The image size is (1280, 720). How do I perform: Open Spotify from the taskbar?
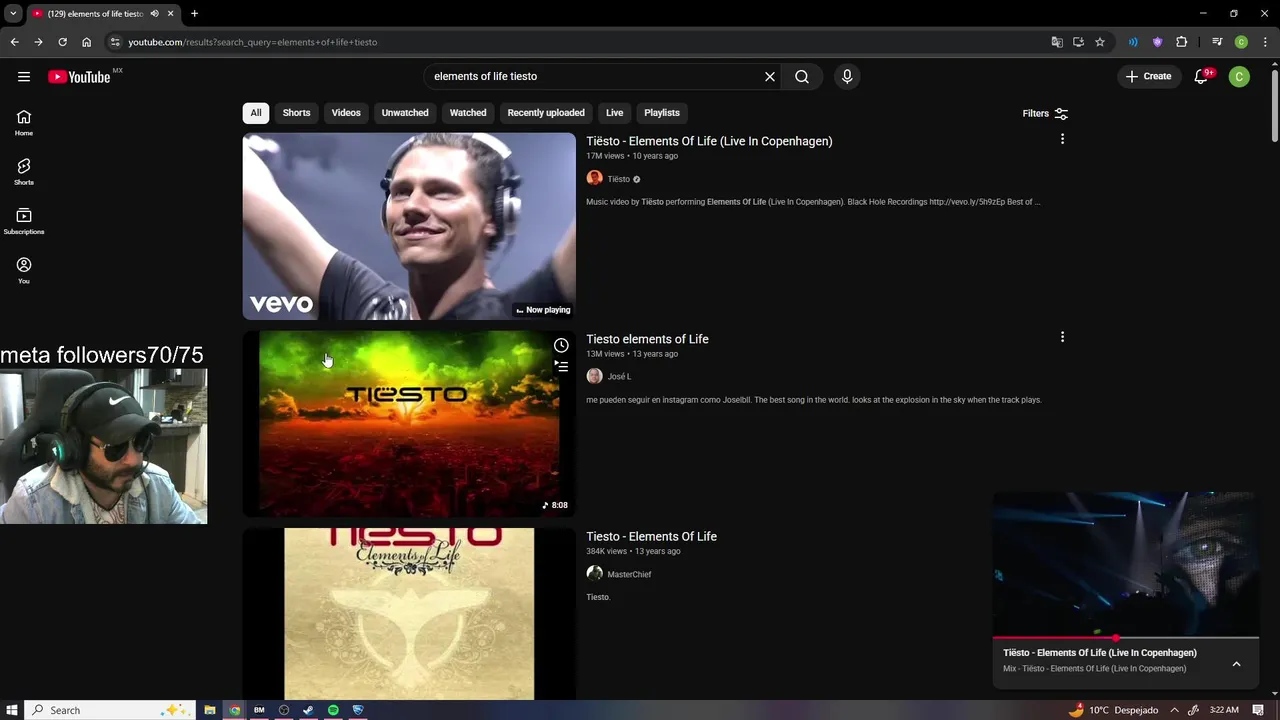[x=333, y=710]
